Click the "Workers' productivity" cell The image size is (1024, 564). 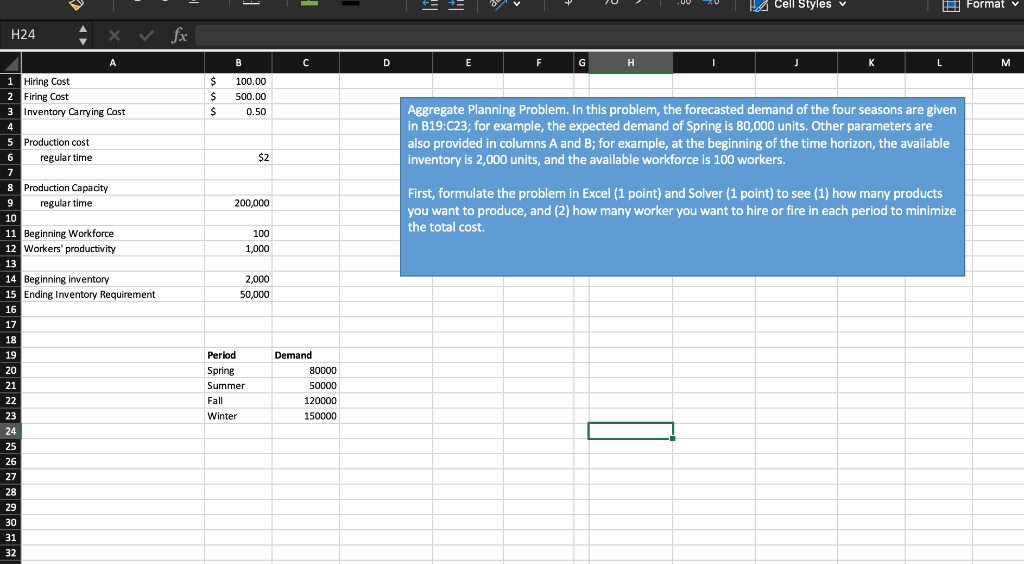point(113,249)
